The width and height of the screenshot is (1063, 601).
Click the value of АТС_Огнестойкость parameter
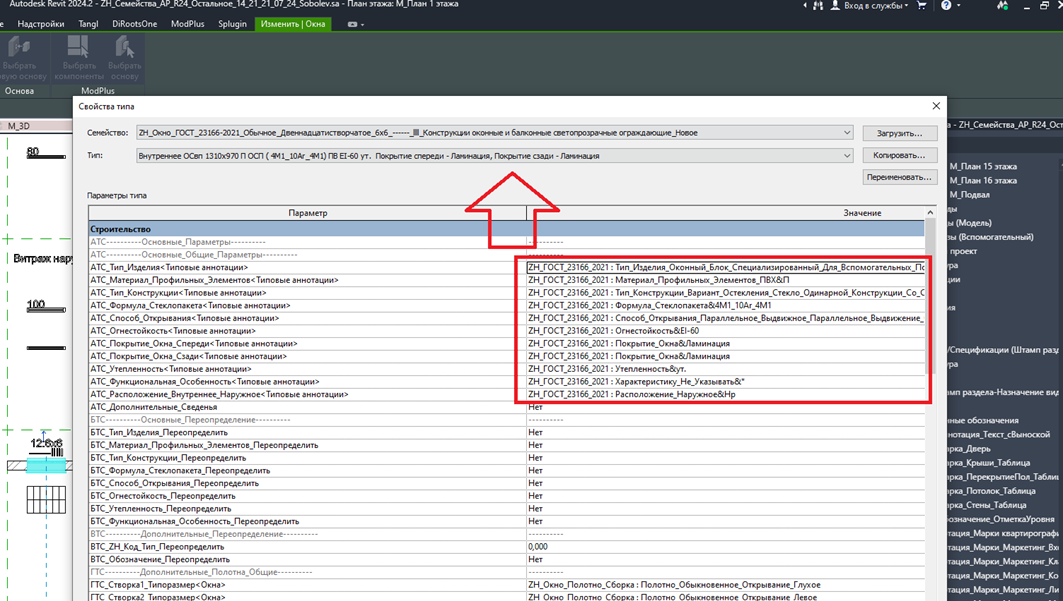[725, 331]
